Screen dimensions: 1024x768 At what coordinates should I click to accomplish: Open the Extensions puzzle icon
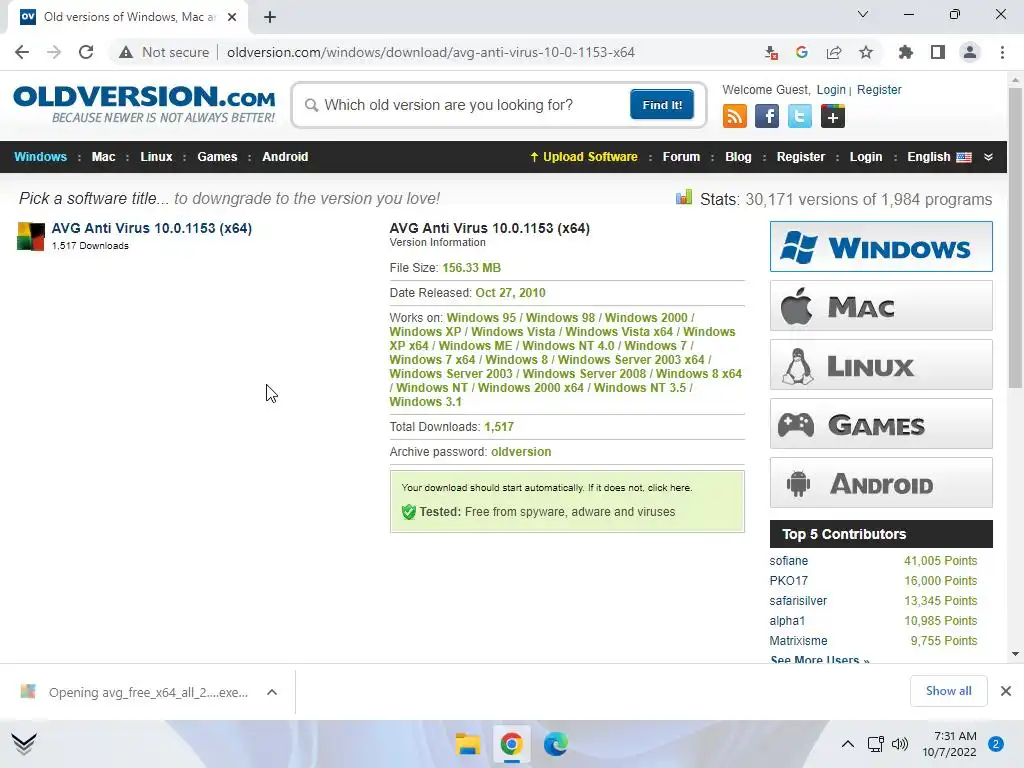pos(905,52)
